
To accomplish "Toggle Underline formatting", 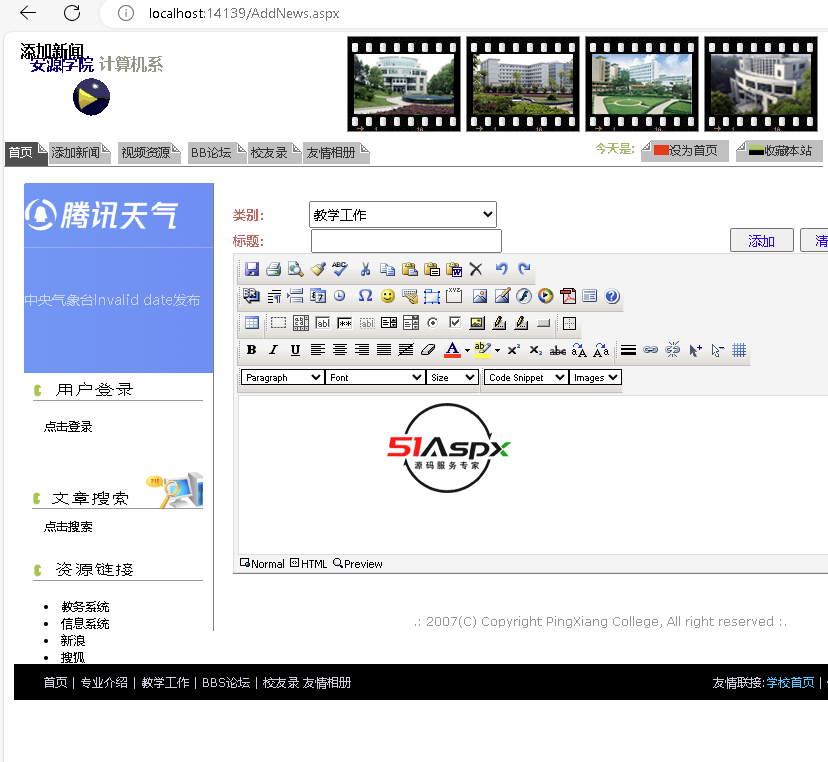I will 295,350.
